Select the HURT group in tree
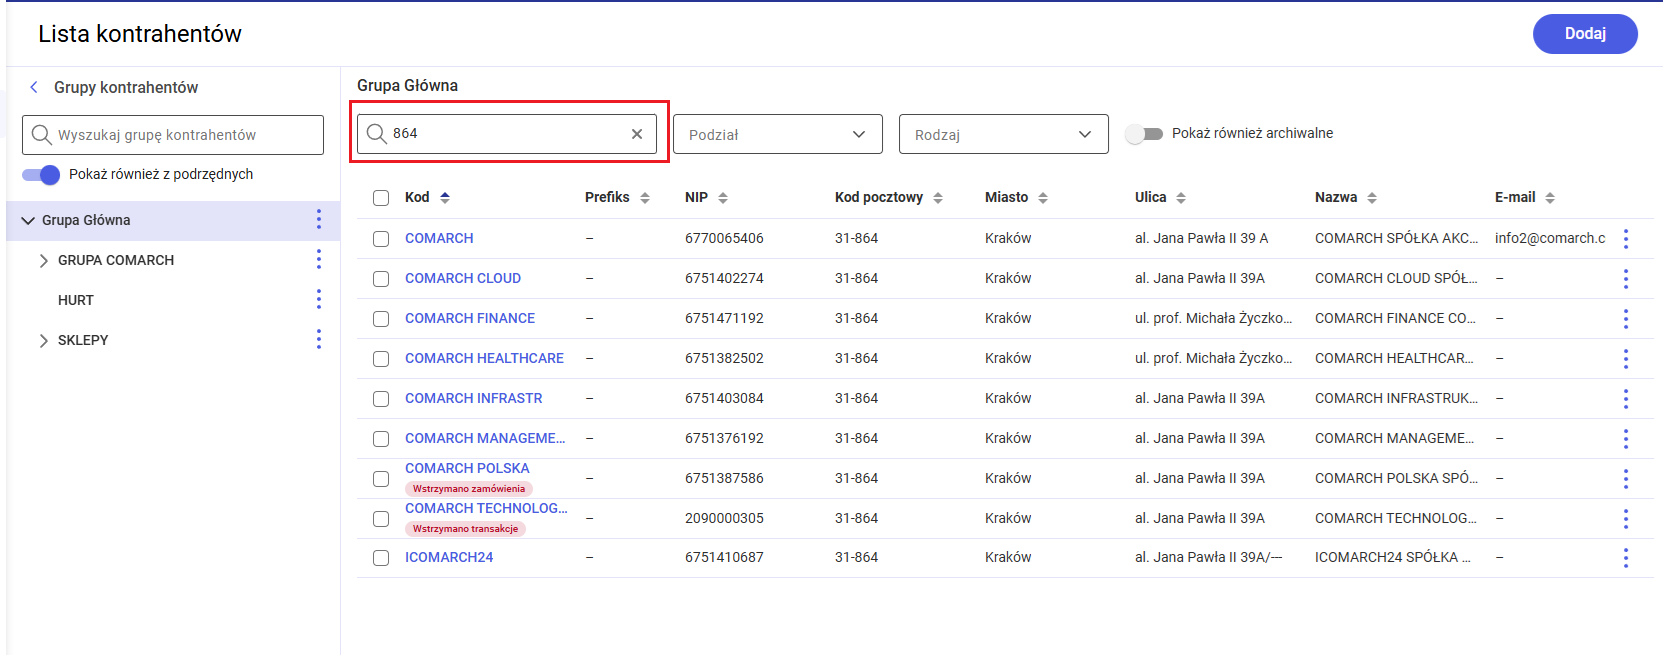The height and width of the screenshot is (655, 1663). click(x=76, y=300)
